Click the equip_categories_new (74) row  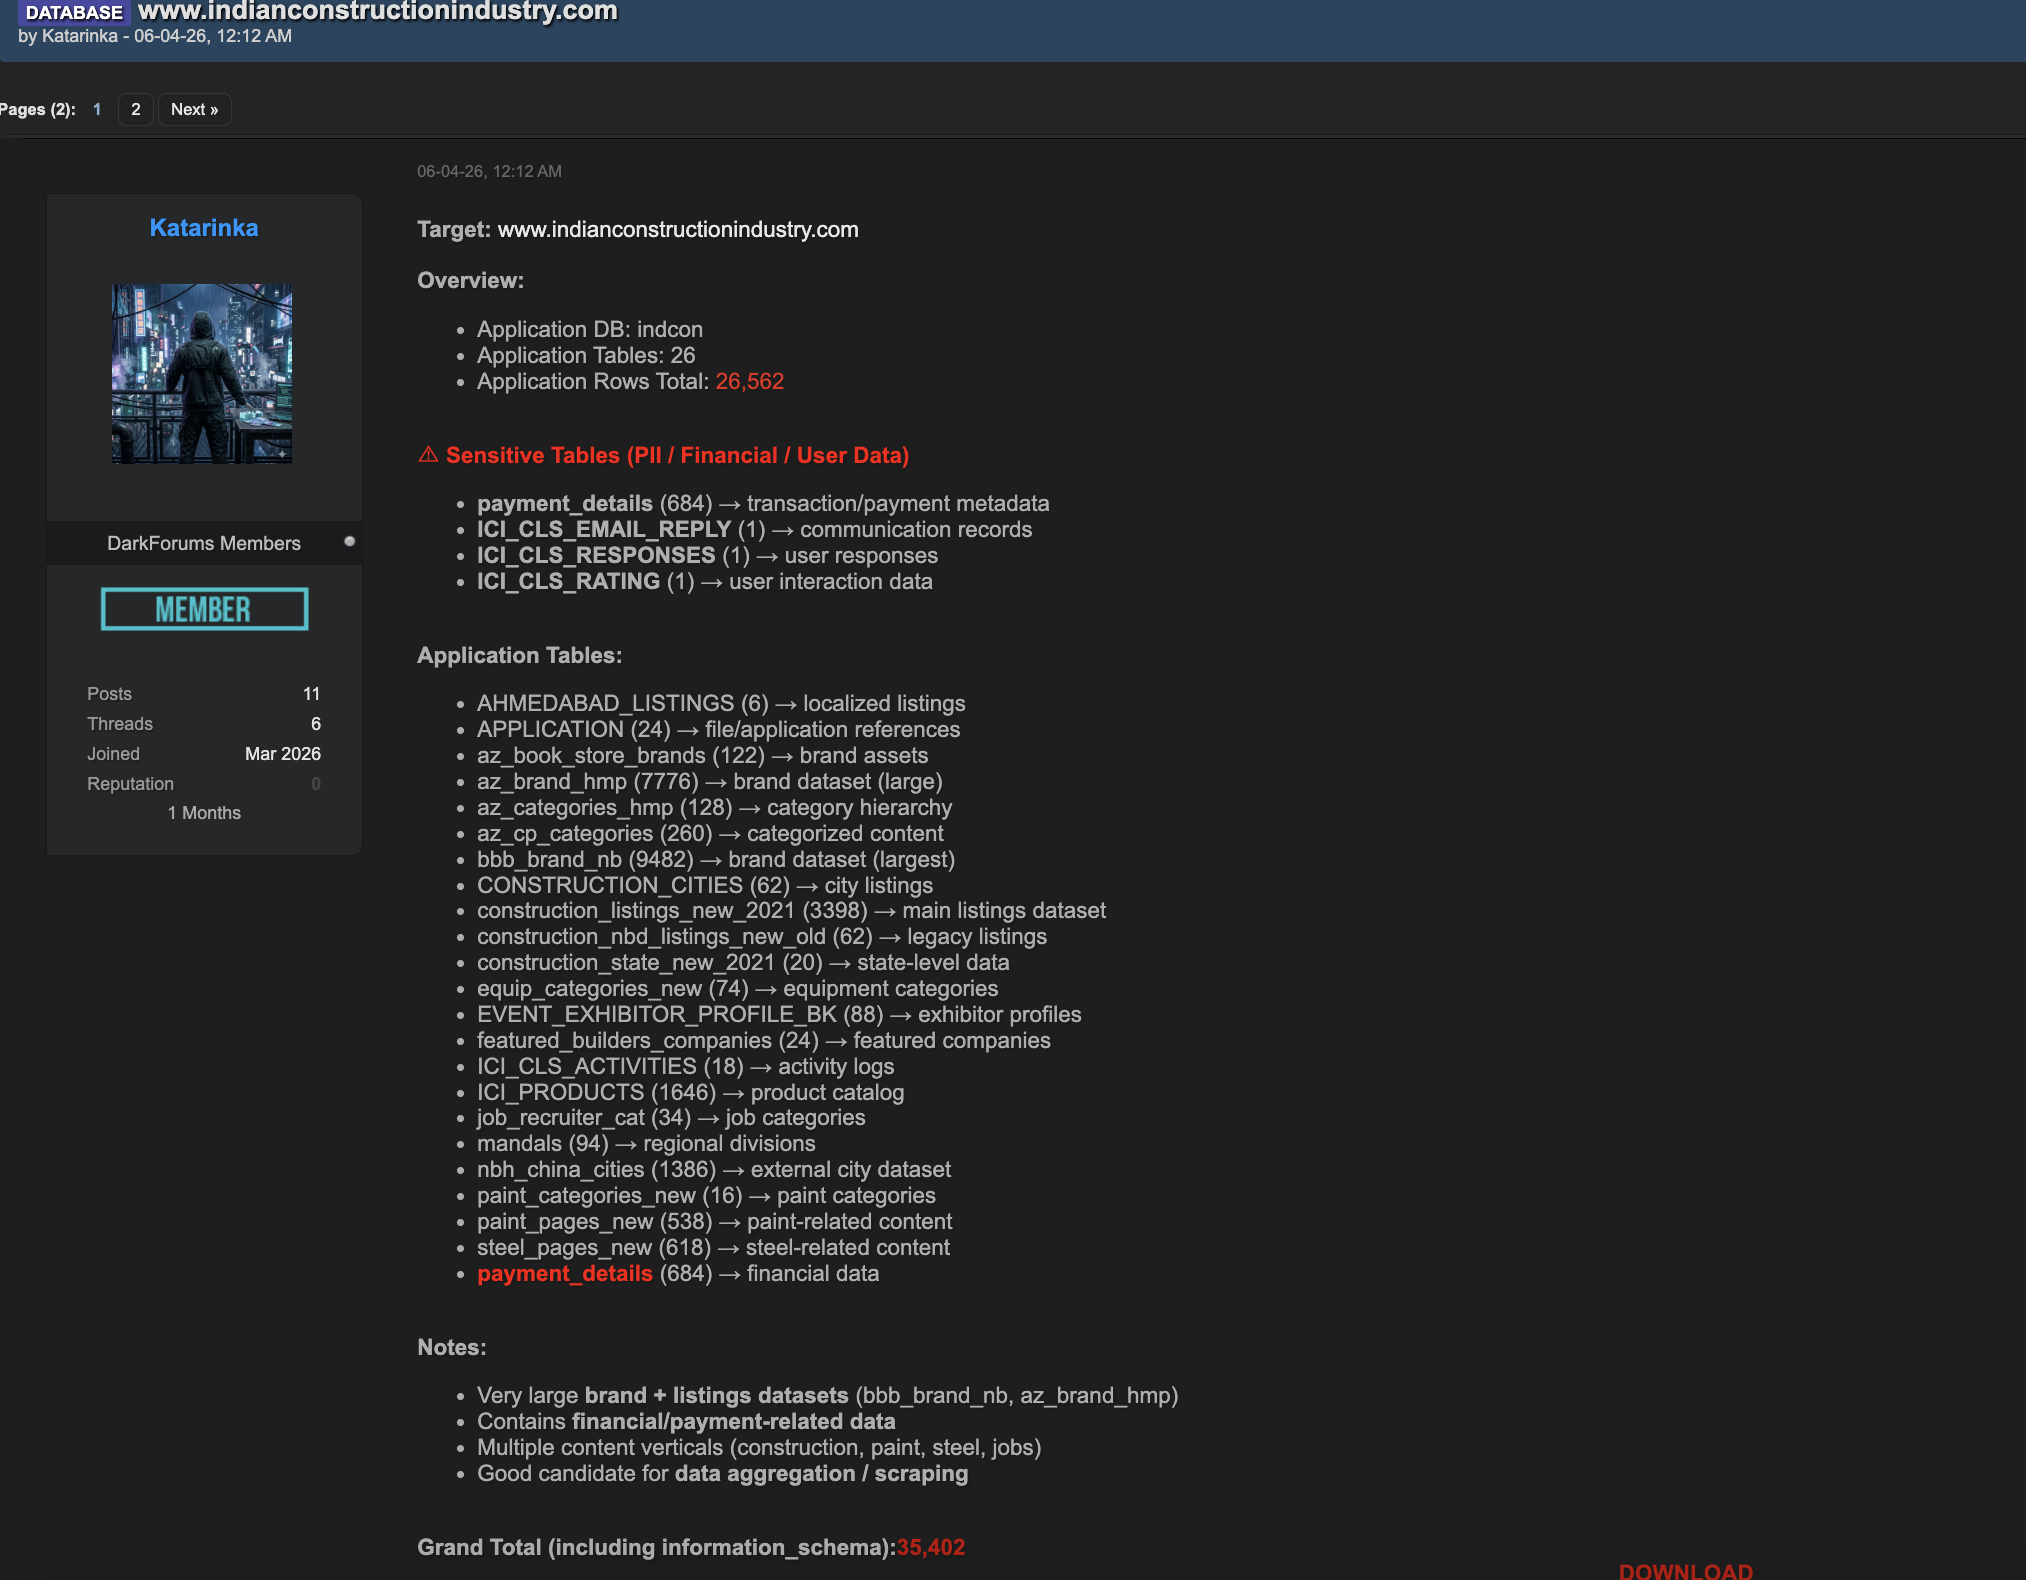click(x=737, y=989)
